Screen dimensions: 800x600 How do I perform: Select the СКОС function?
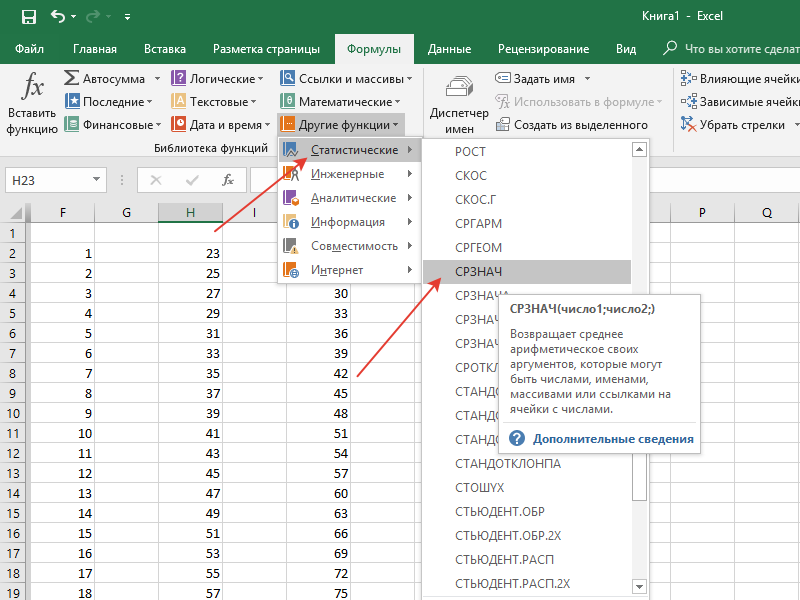point(527,176)
